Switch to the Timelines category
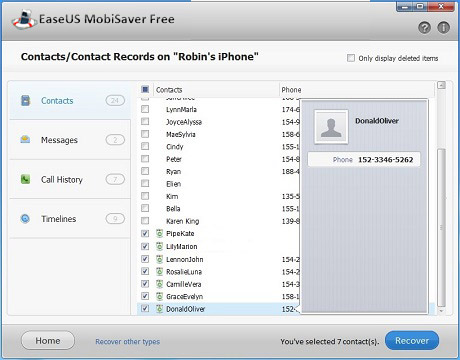This screenshot has height=360, width=460. point(70,219)
